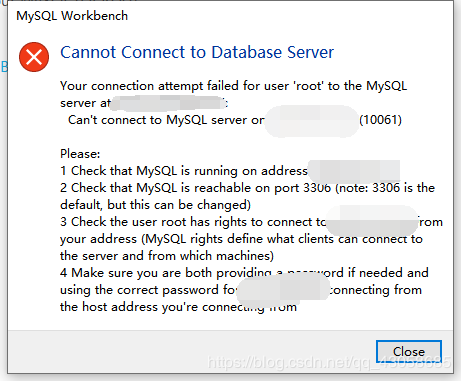The height and width of the screenshot is (381, 461).
Task: Click 'the server and from which machines)' line
Action: [167, 256]
